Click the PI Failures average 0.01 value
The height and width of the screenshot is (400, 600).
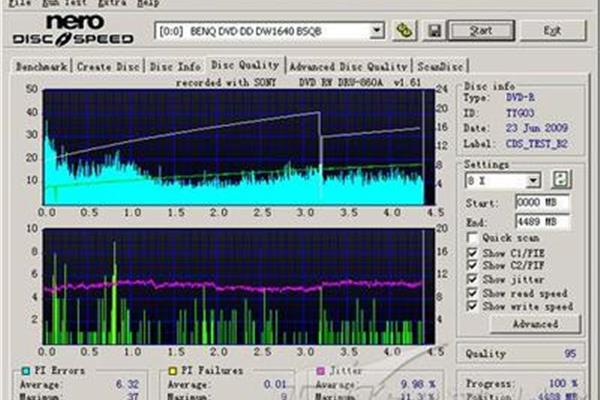click(275, 384)
